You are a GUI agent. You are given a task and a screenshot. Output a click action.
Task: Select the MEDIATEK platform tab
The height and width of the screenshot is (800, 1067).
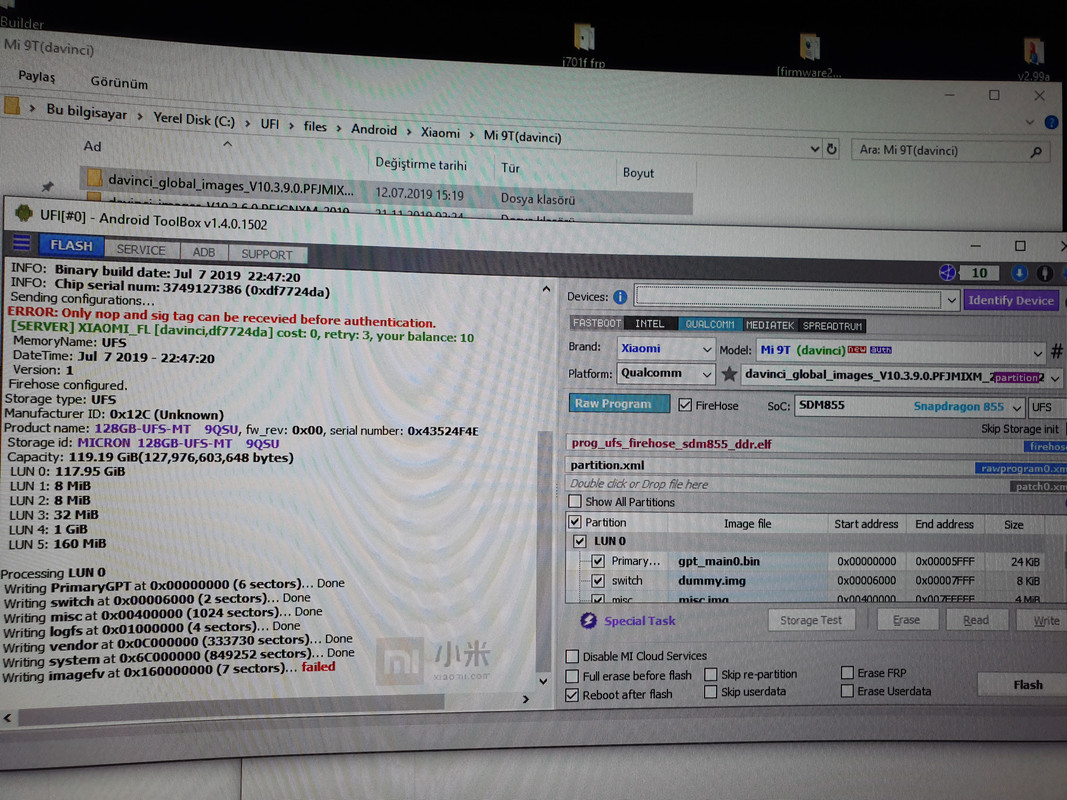770,325
